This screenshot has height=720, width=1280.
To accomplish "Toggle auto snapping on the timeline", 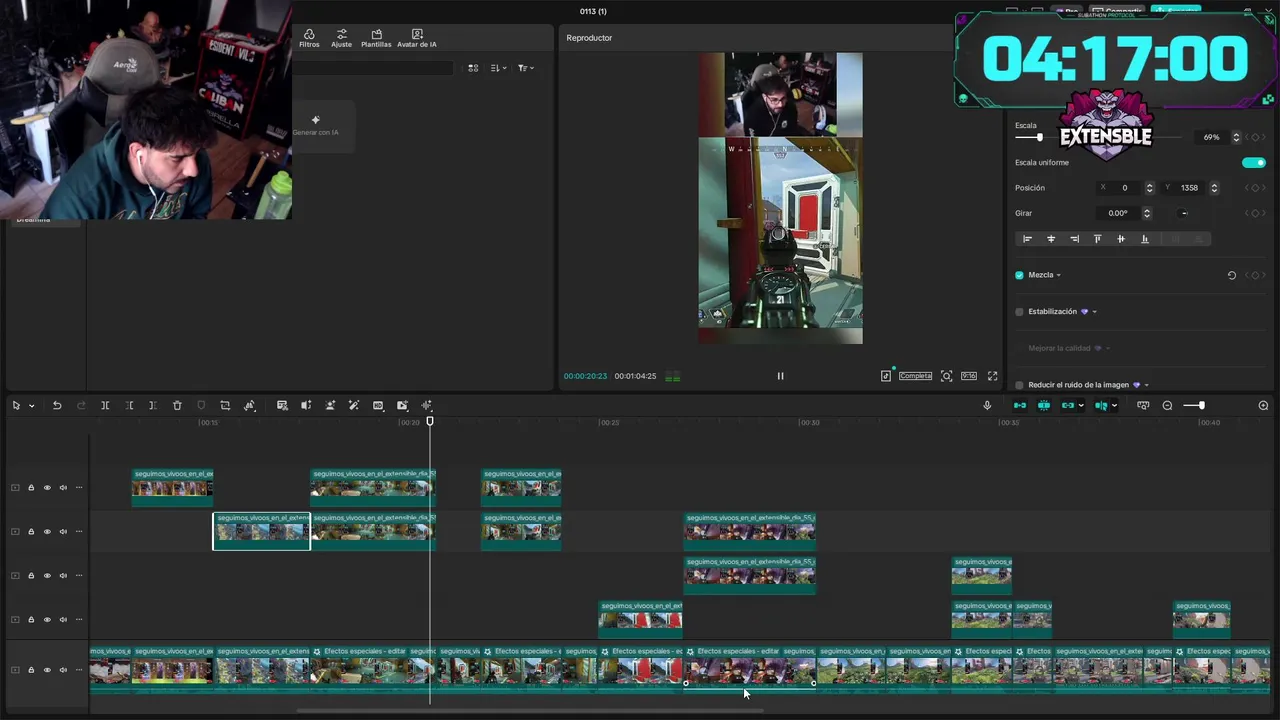I will (x=1044, y=405).
